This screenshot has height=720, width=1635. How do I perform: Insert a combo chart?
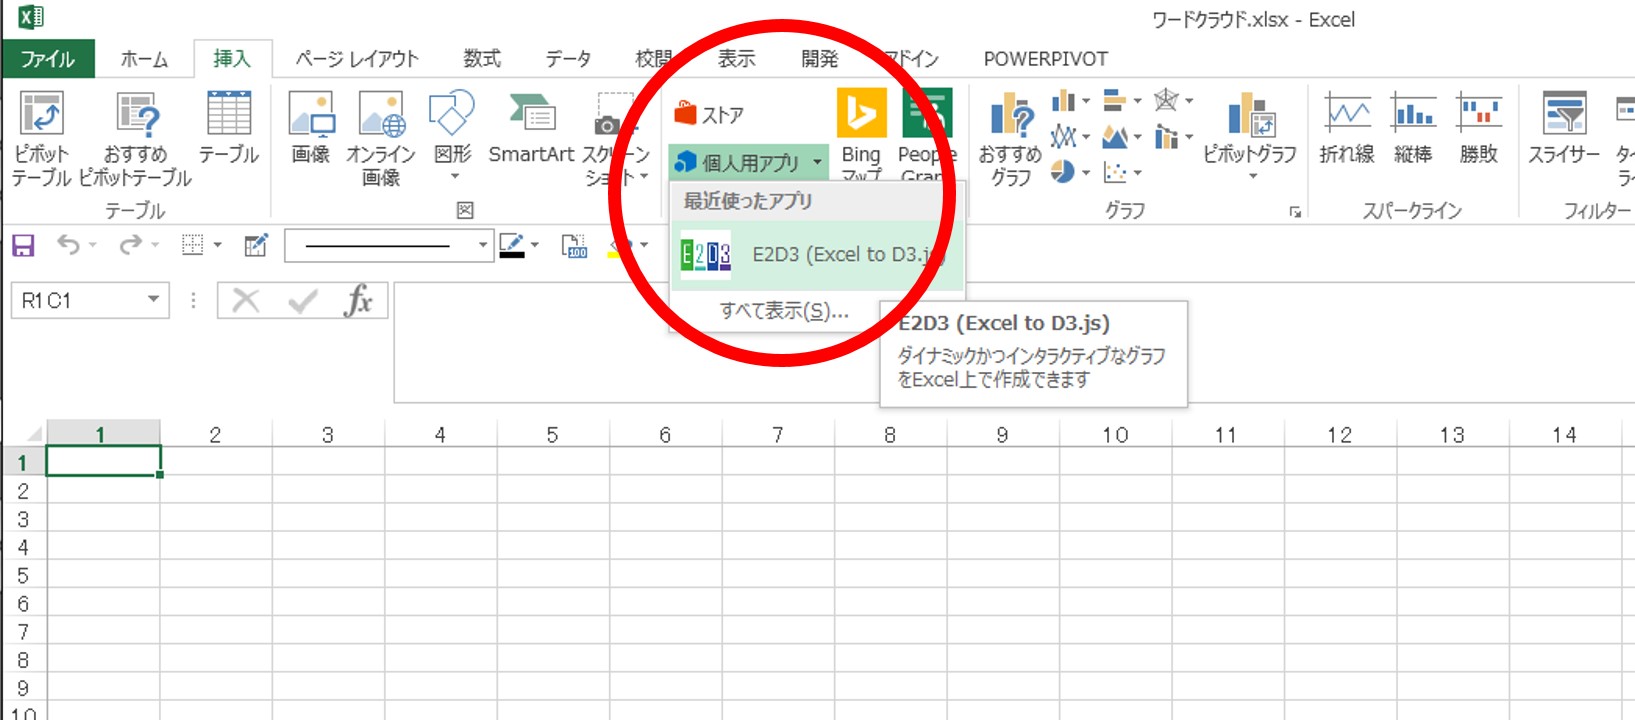pyautogui.click(x=1166, y=136)
